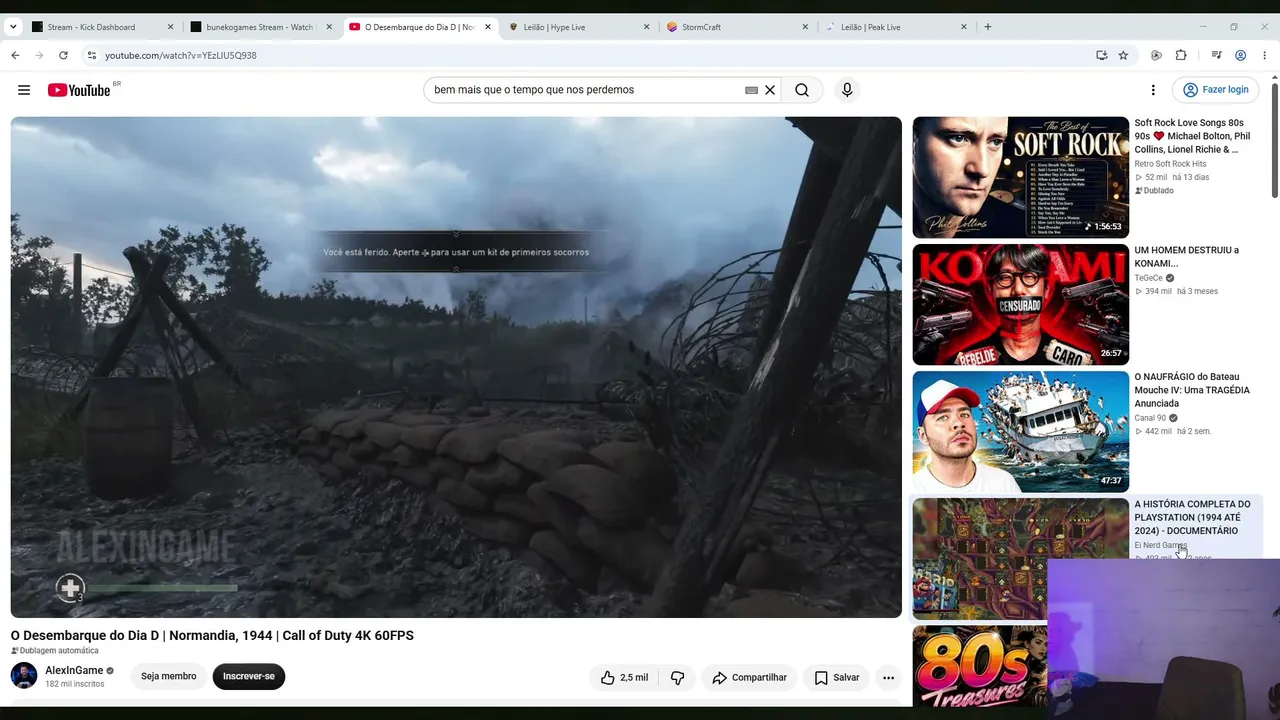1280x720 pixels.
Task: Save video with the Salvar button
Action: point(836,677)
